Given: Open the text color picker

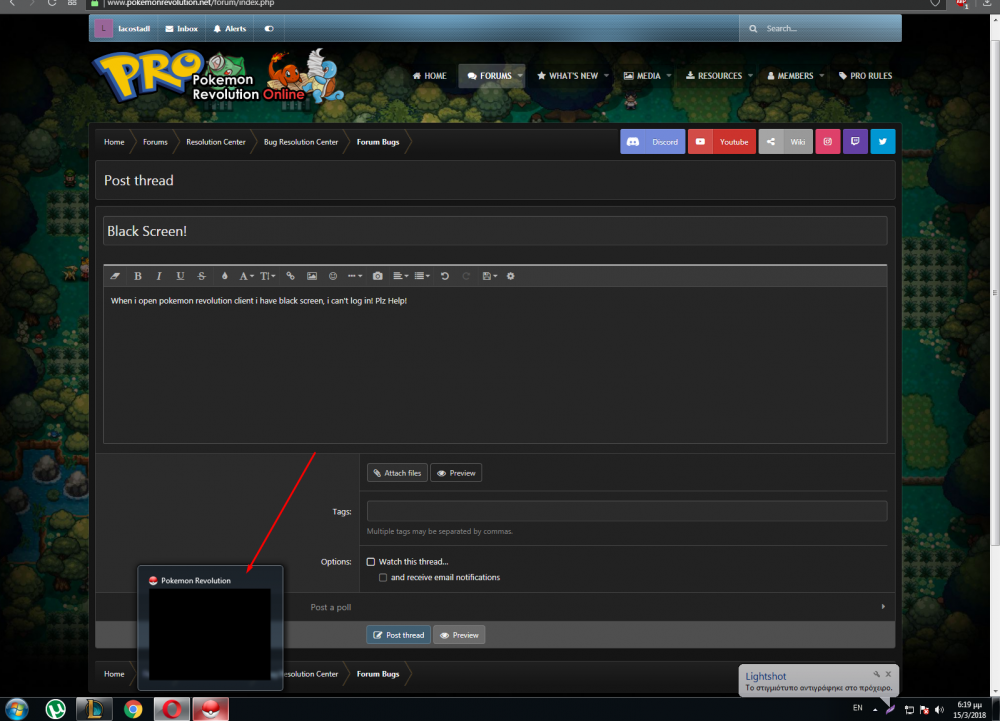Looking at the screenshot, I should click(224, 276).
